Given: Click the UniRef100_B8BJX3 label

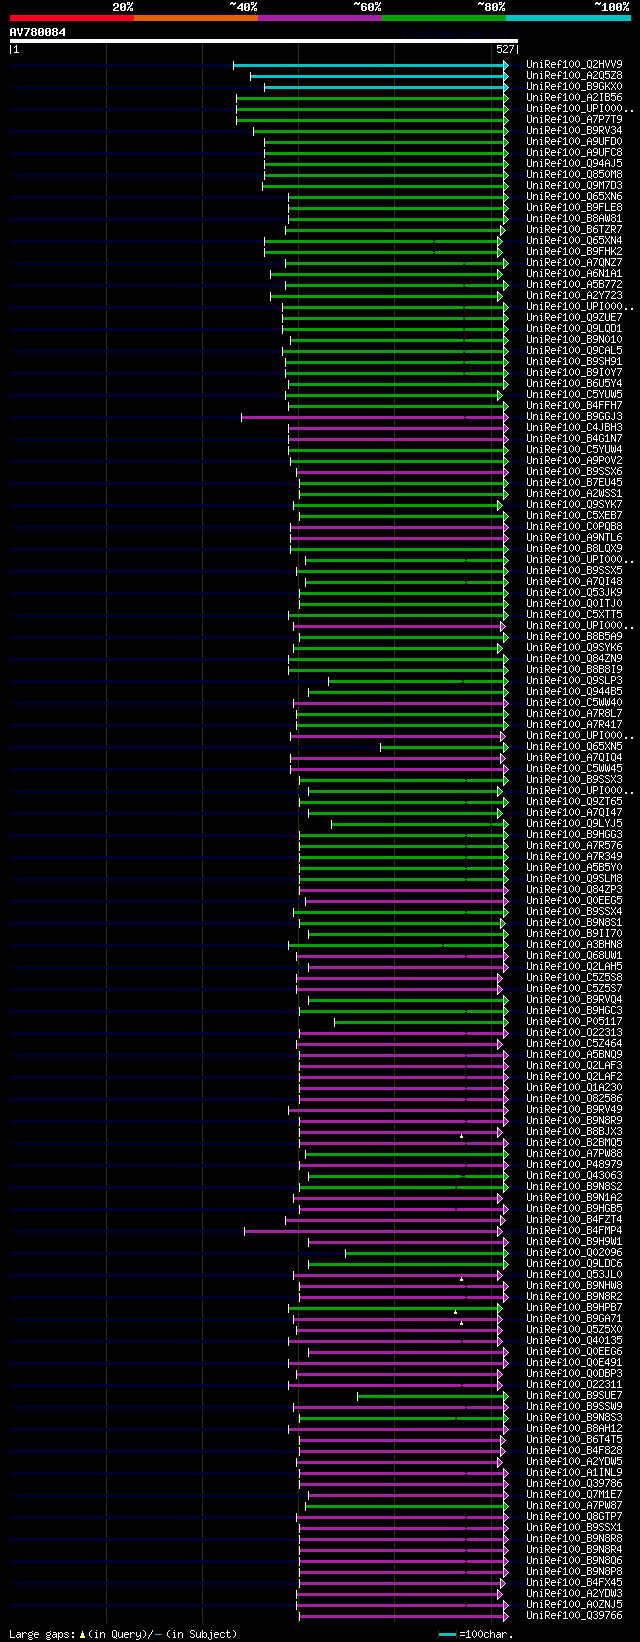Looking at the screenshot, I should tap(574, 1132).
